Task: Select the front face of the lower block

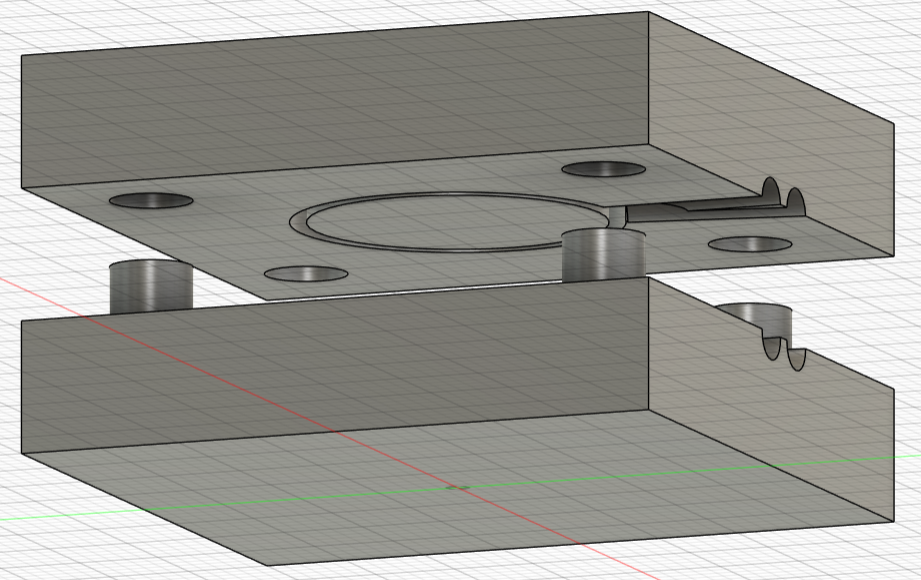Action: (x=335, y=364)
